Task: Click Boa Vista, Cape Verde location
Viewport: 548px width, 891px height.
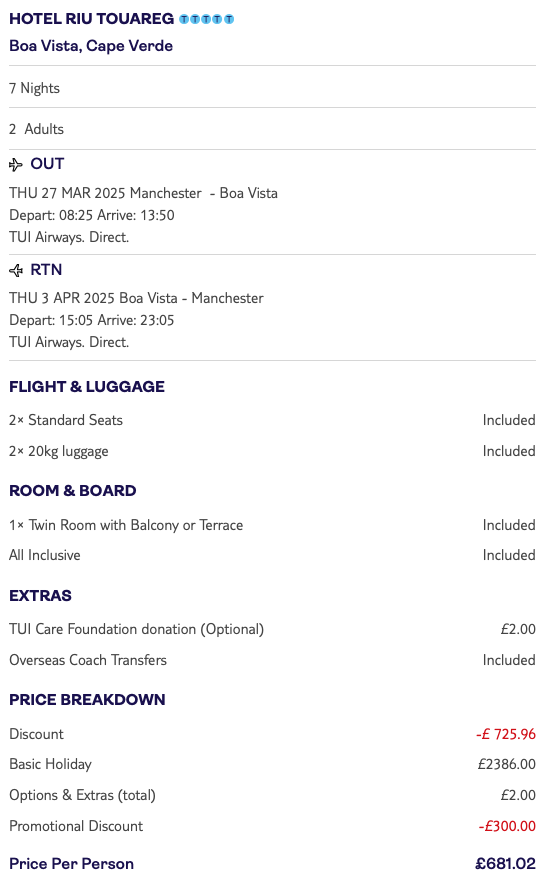Action: click(x=91, y=46)
